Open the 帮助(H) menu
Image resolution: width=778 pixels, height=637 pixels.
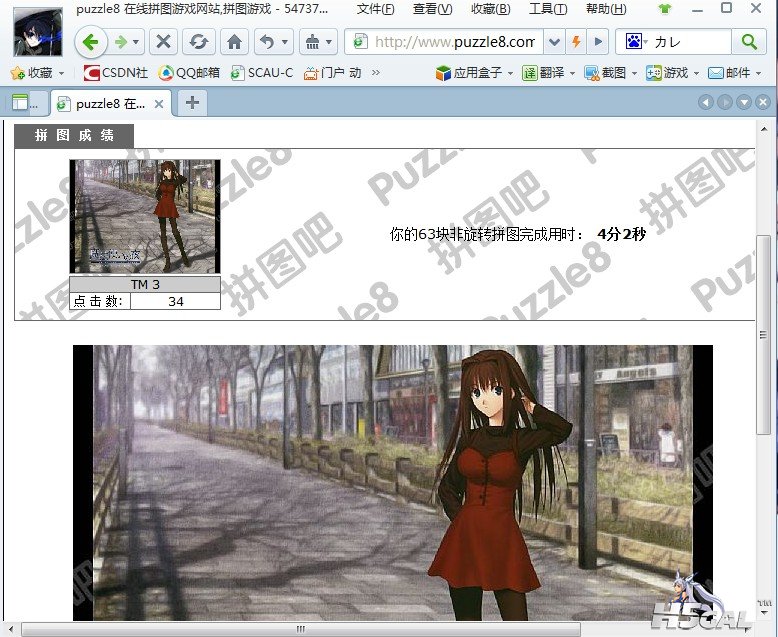point(606,9)
